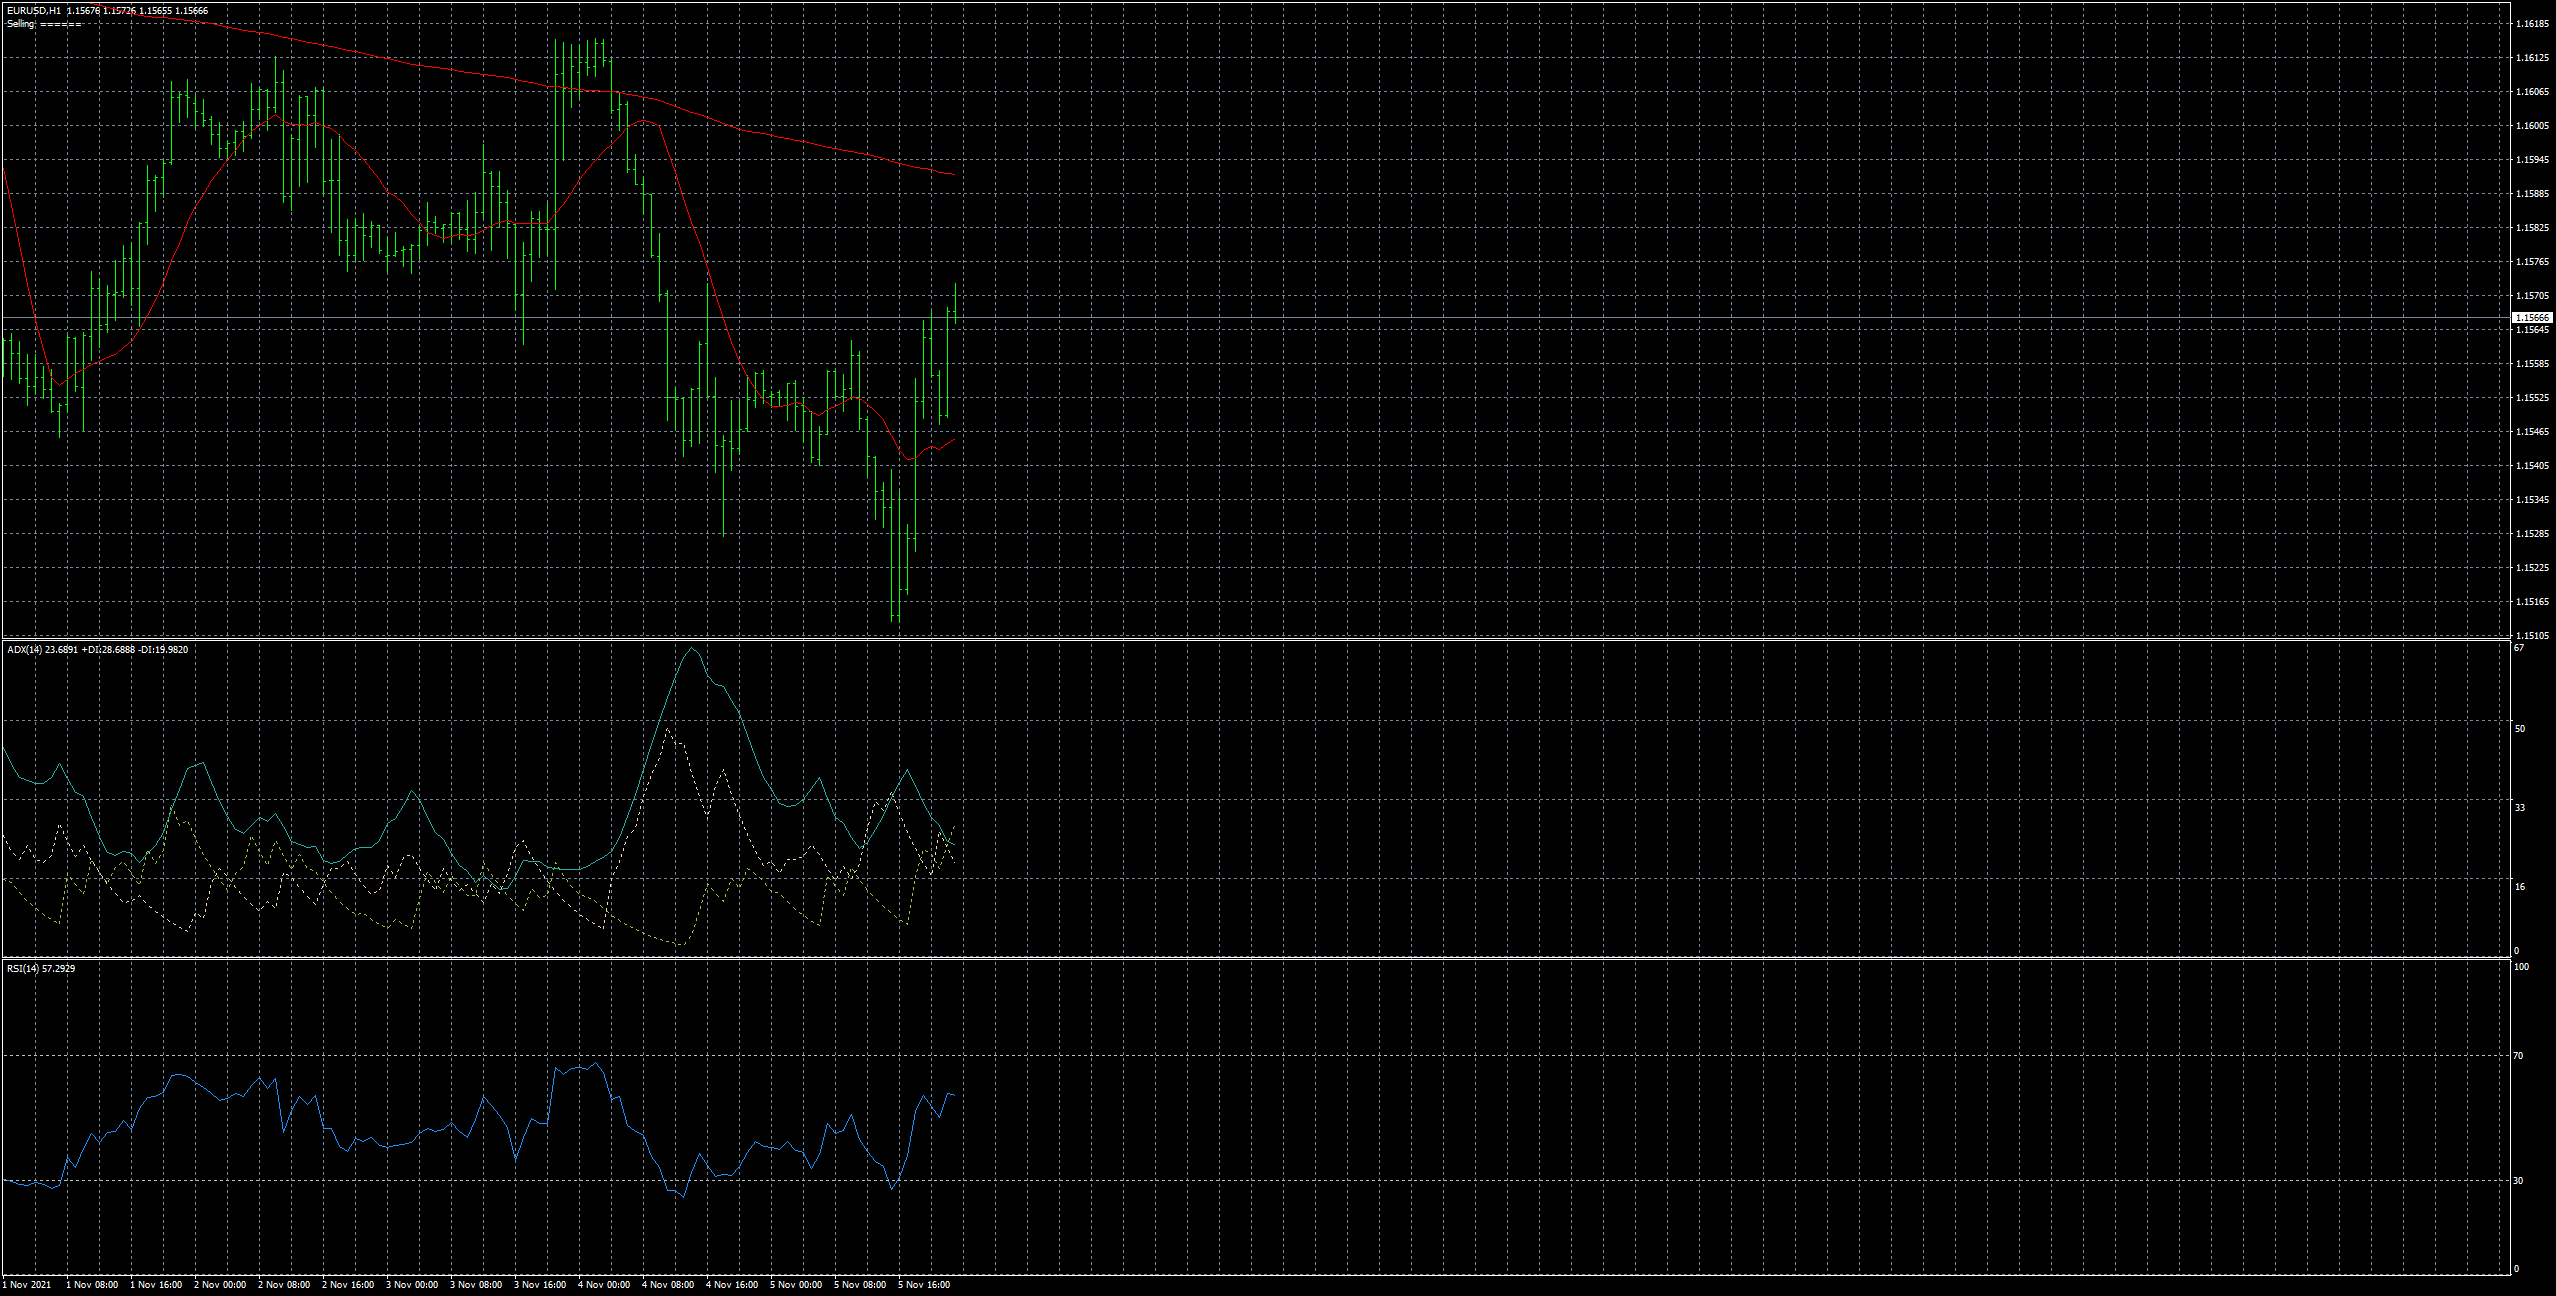Click the '3 Nov 00:00' time label
2556x1296 pixels.
[412, 1285]
